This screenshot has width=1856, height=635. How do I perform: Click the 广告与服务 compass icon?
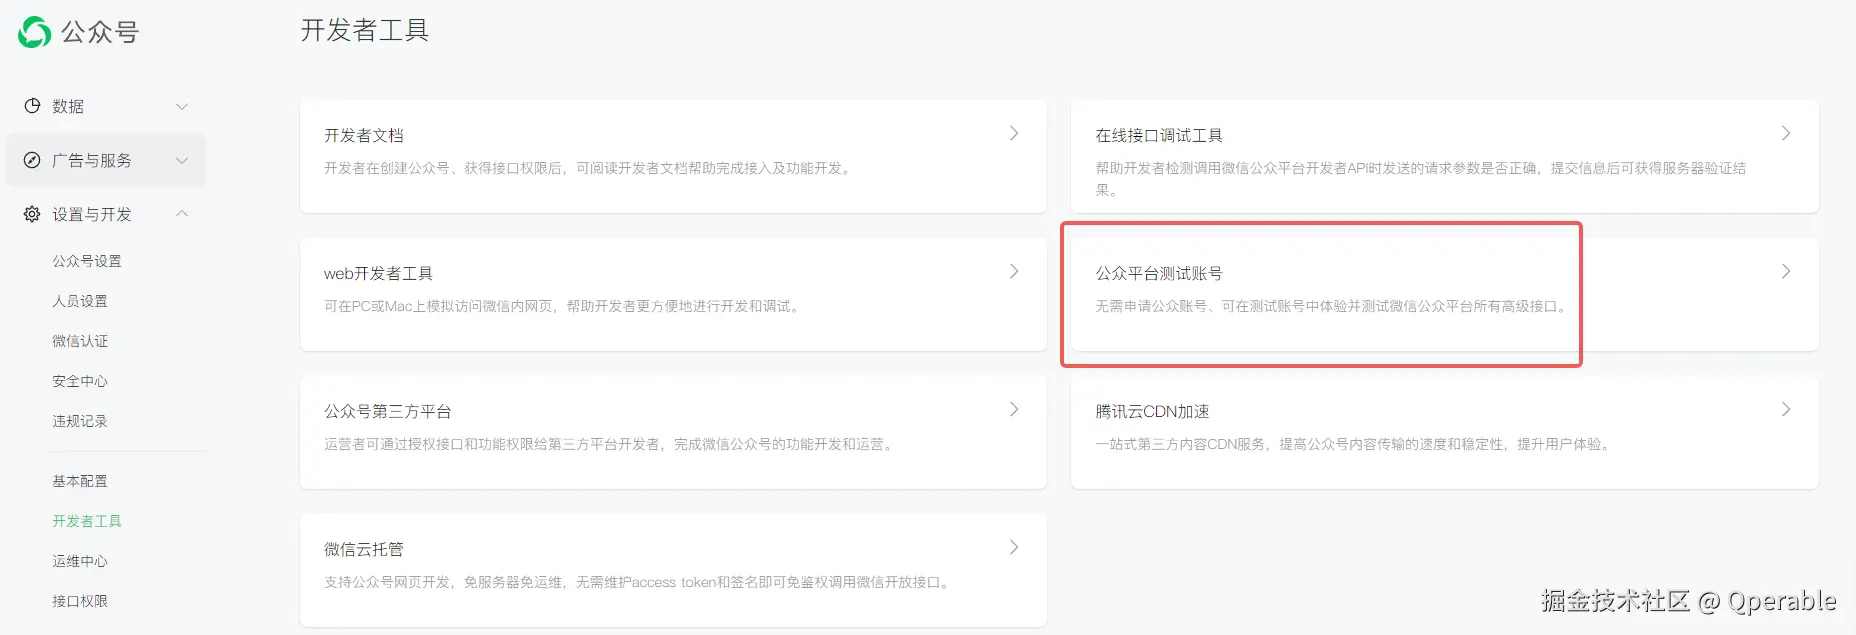pyautogui.click(x=32, y=160)
